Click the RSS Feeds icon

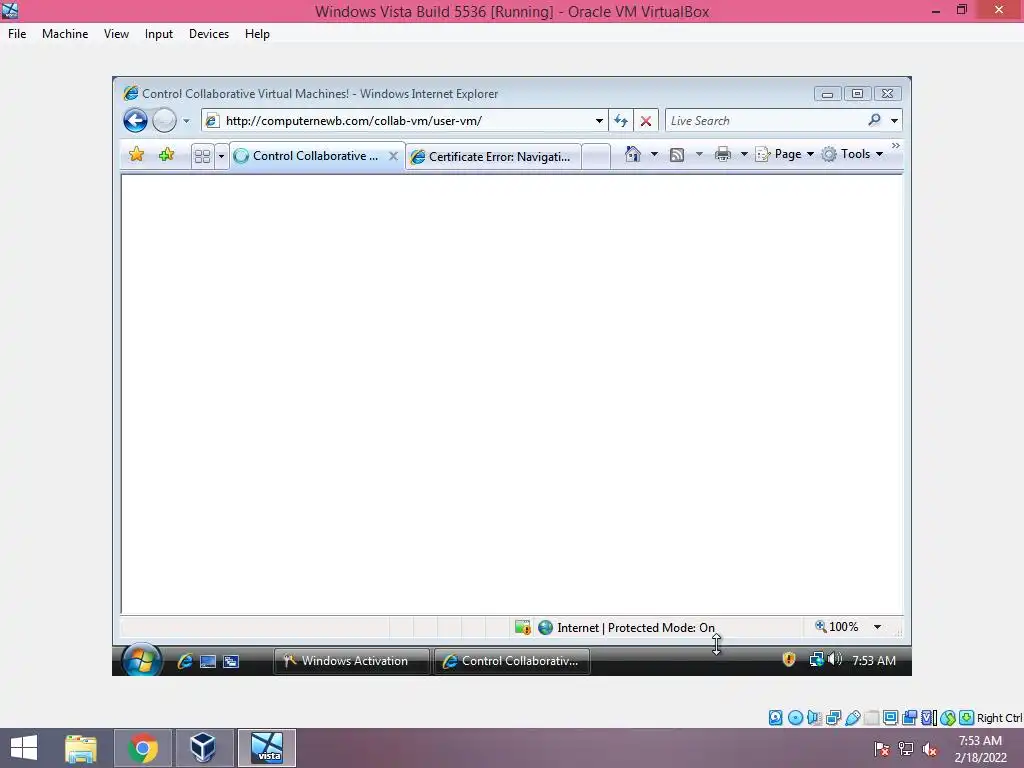(677, 155)
